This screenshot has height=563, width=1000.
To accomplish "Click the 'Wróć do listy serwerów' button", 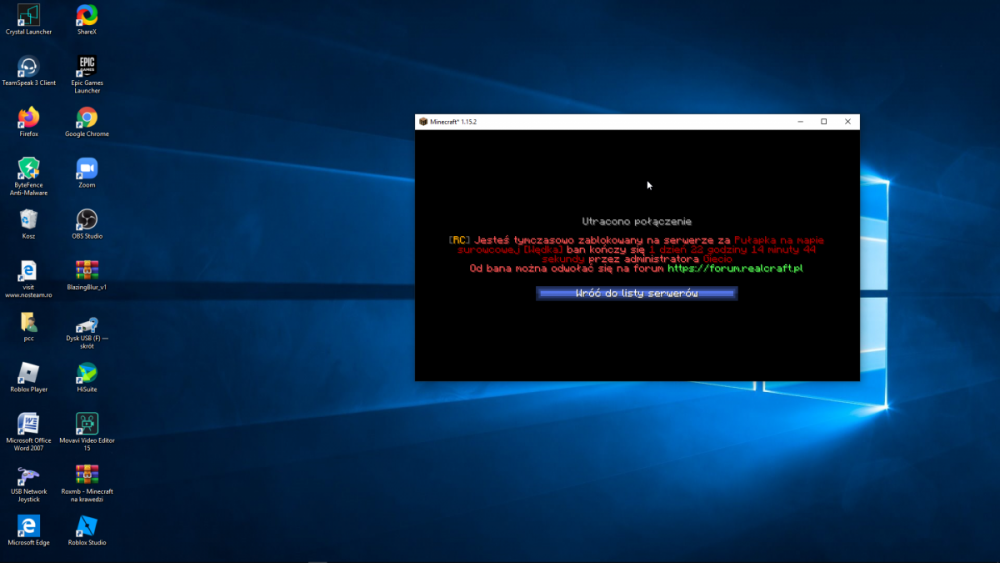I will tap(637, 293).
